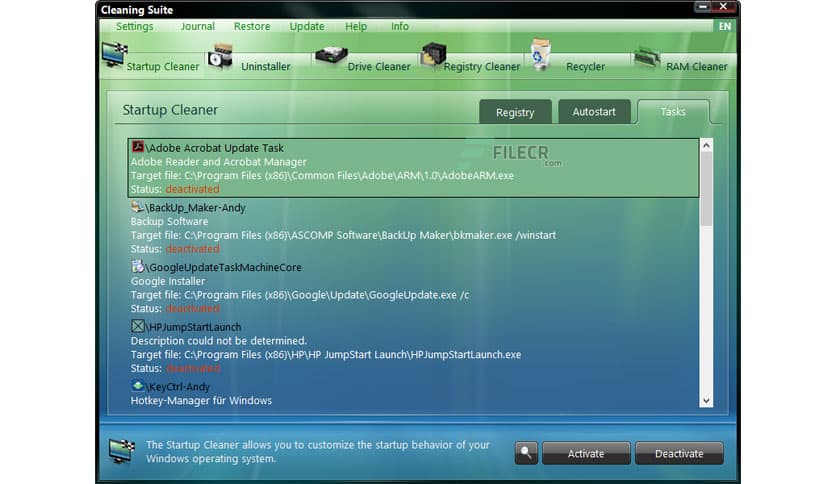Open Registry Cleaner module label
Viewport: 836px width, 484px height.
click(481, 67)
